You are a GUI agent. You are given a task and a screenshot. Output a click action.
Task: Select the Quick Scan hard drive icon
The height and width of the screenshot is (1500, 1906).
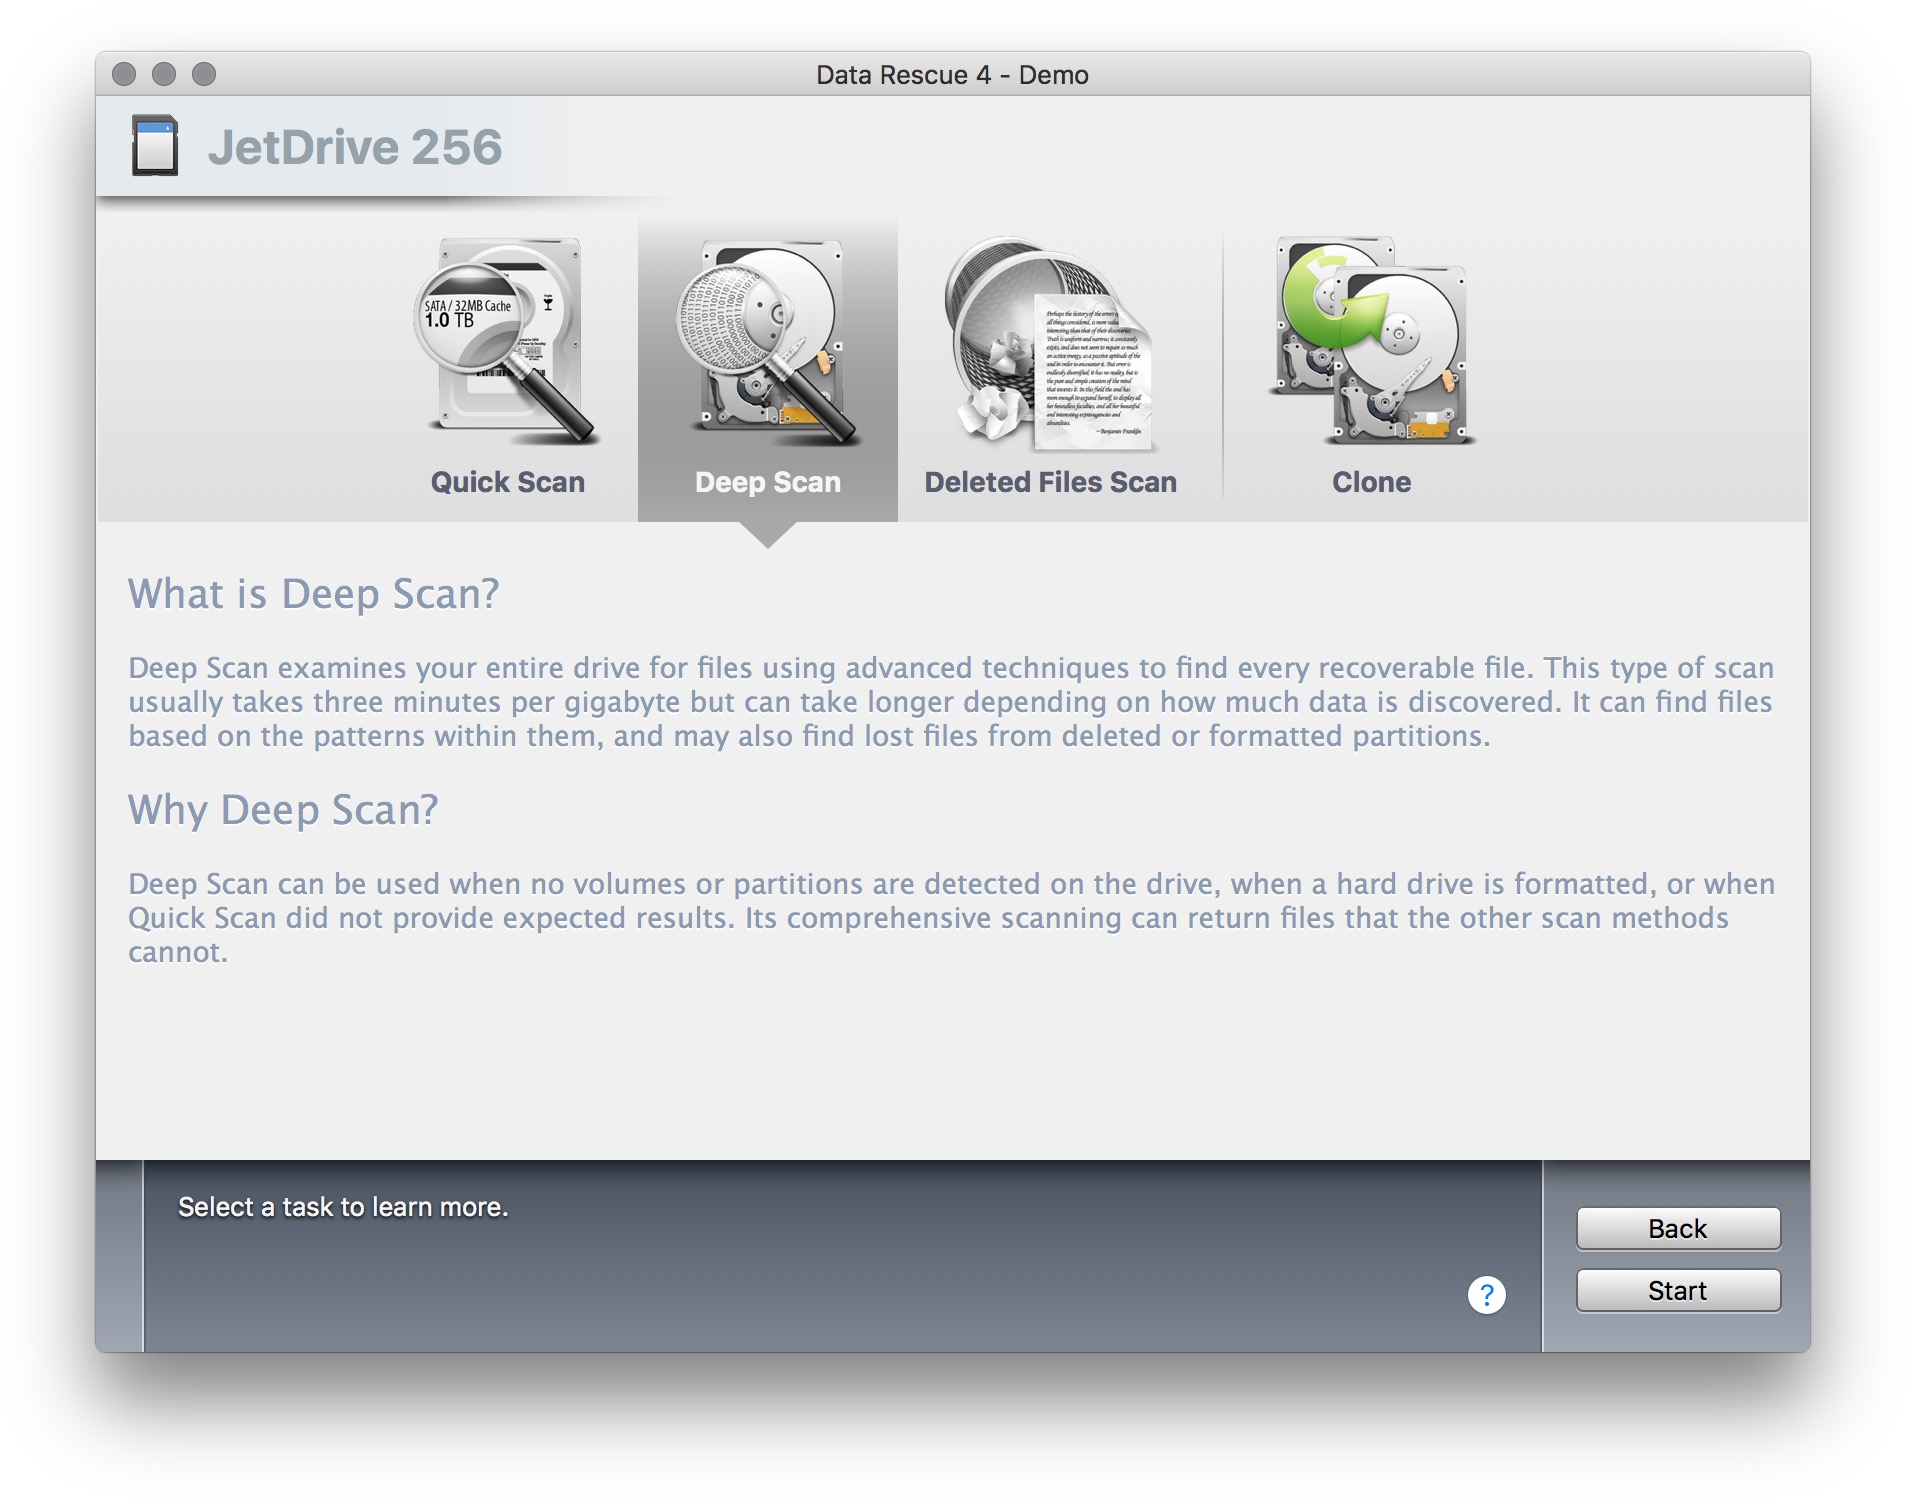tap(506, 341)
